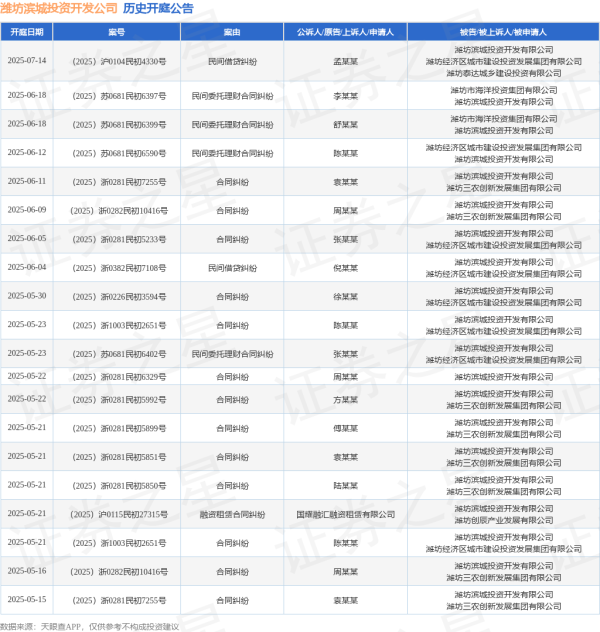Screen dimensions: 600x632
Task: Click plaintiff 方某某
Action: 345,400
